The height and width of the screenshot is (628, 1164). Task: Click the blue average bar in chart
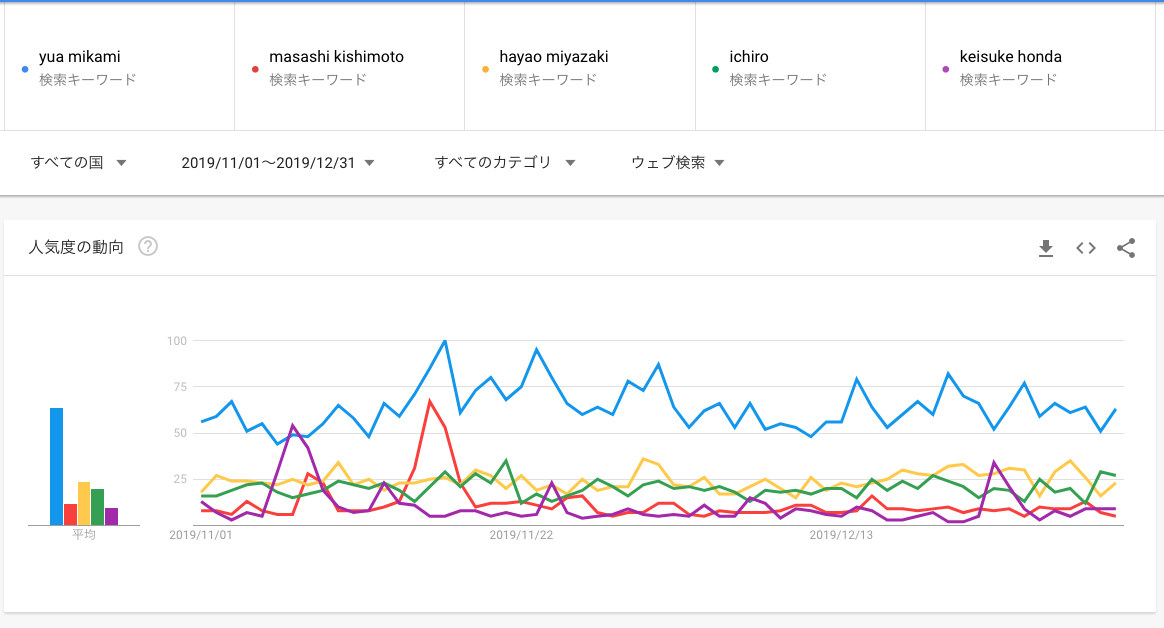pyautogui.click(x=56, y=467)
